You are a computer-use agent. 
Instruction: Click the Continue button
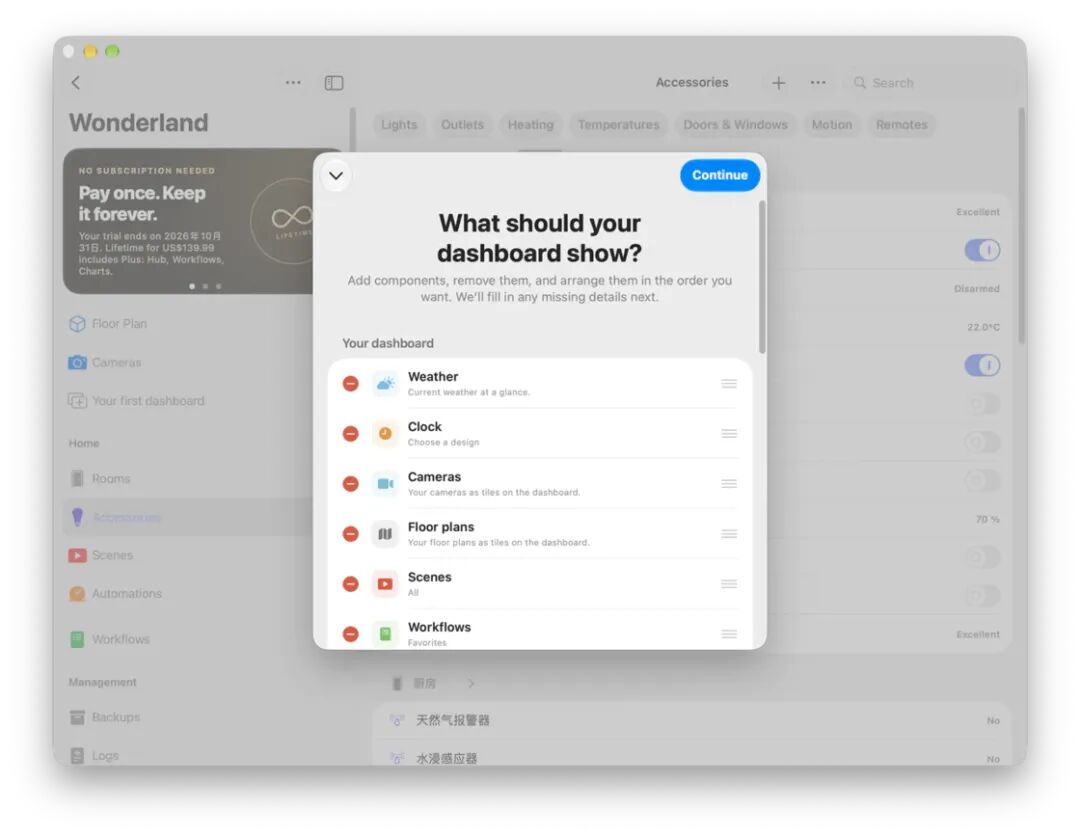[x=720, y=175]
